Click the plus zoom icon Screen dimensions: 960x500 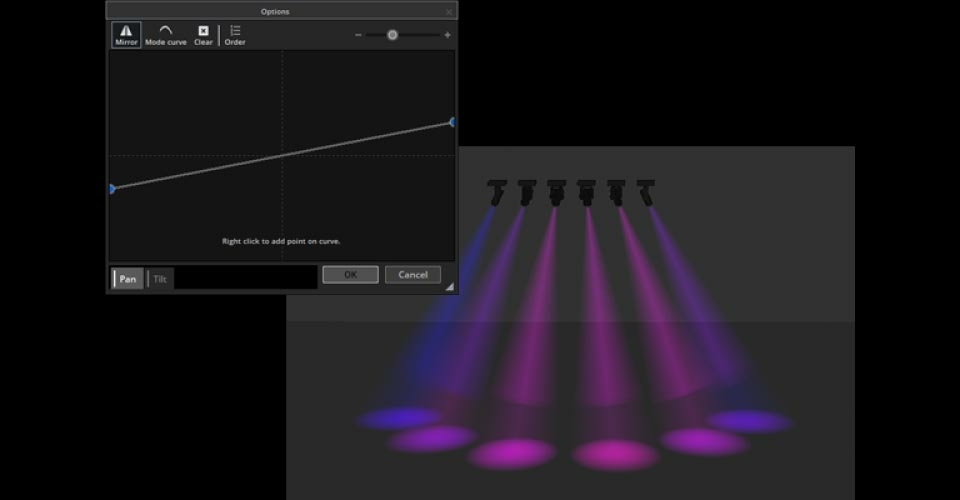[447, 35]
